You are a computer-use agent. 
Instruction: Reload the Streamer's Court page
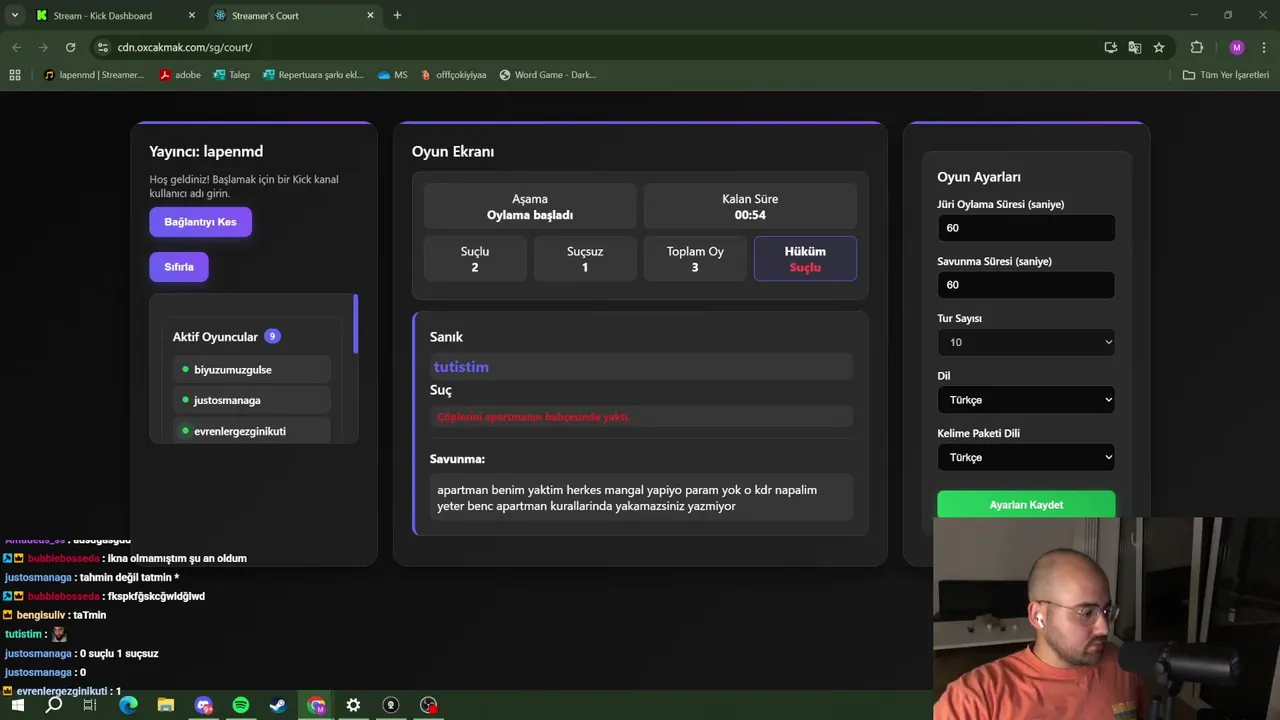[70, 47]
